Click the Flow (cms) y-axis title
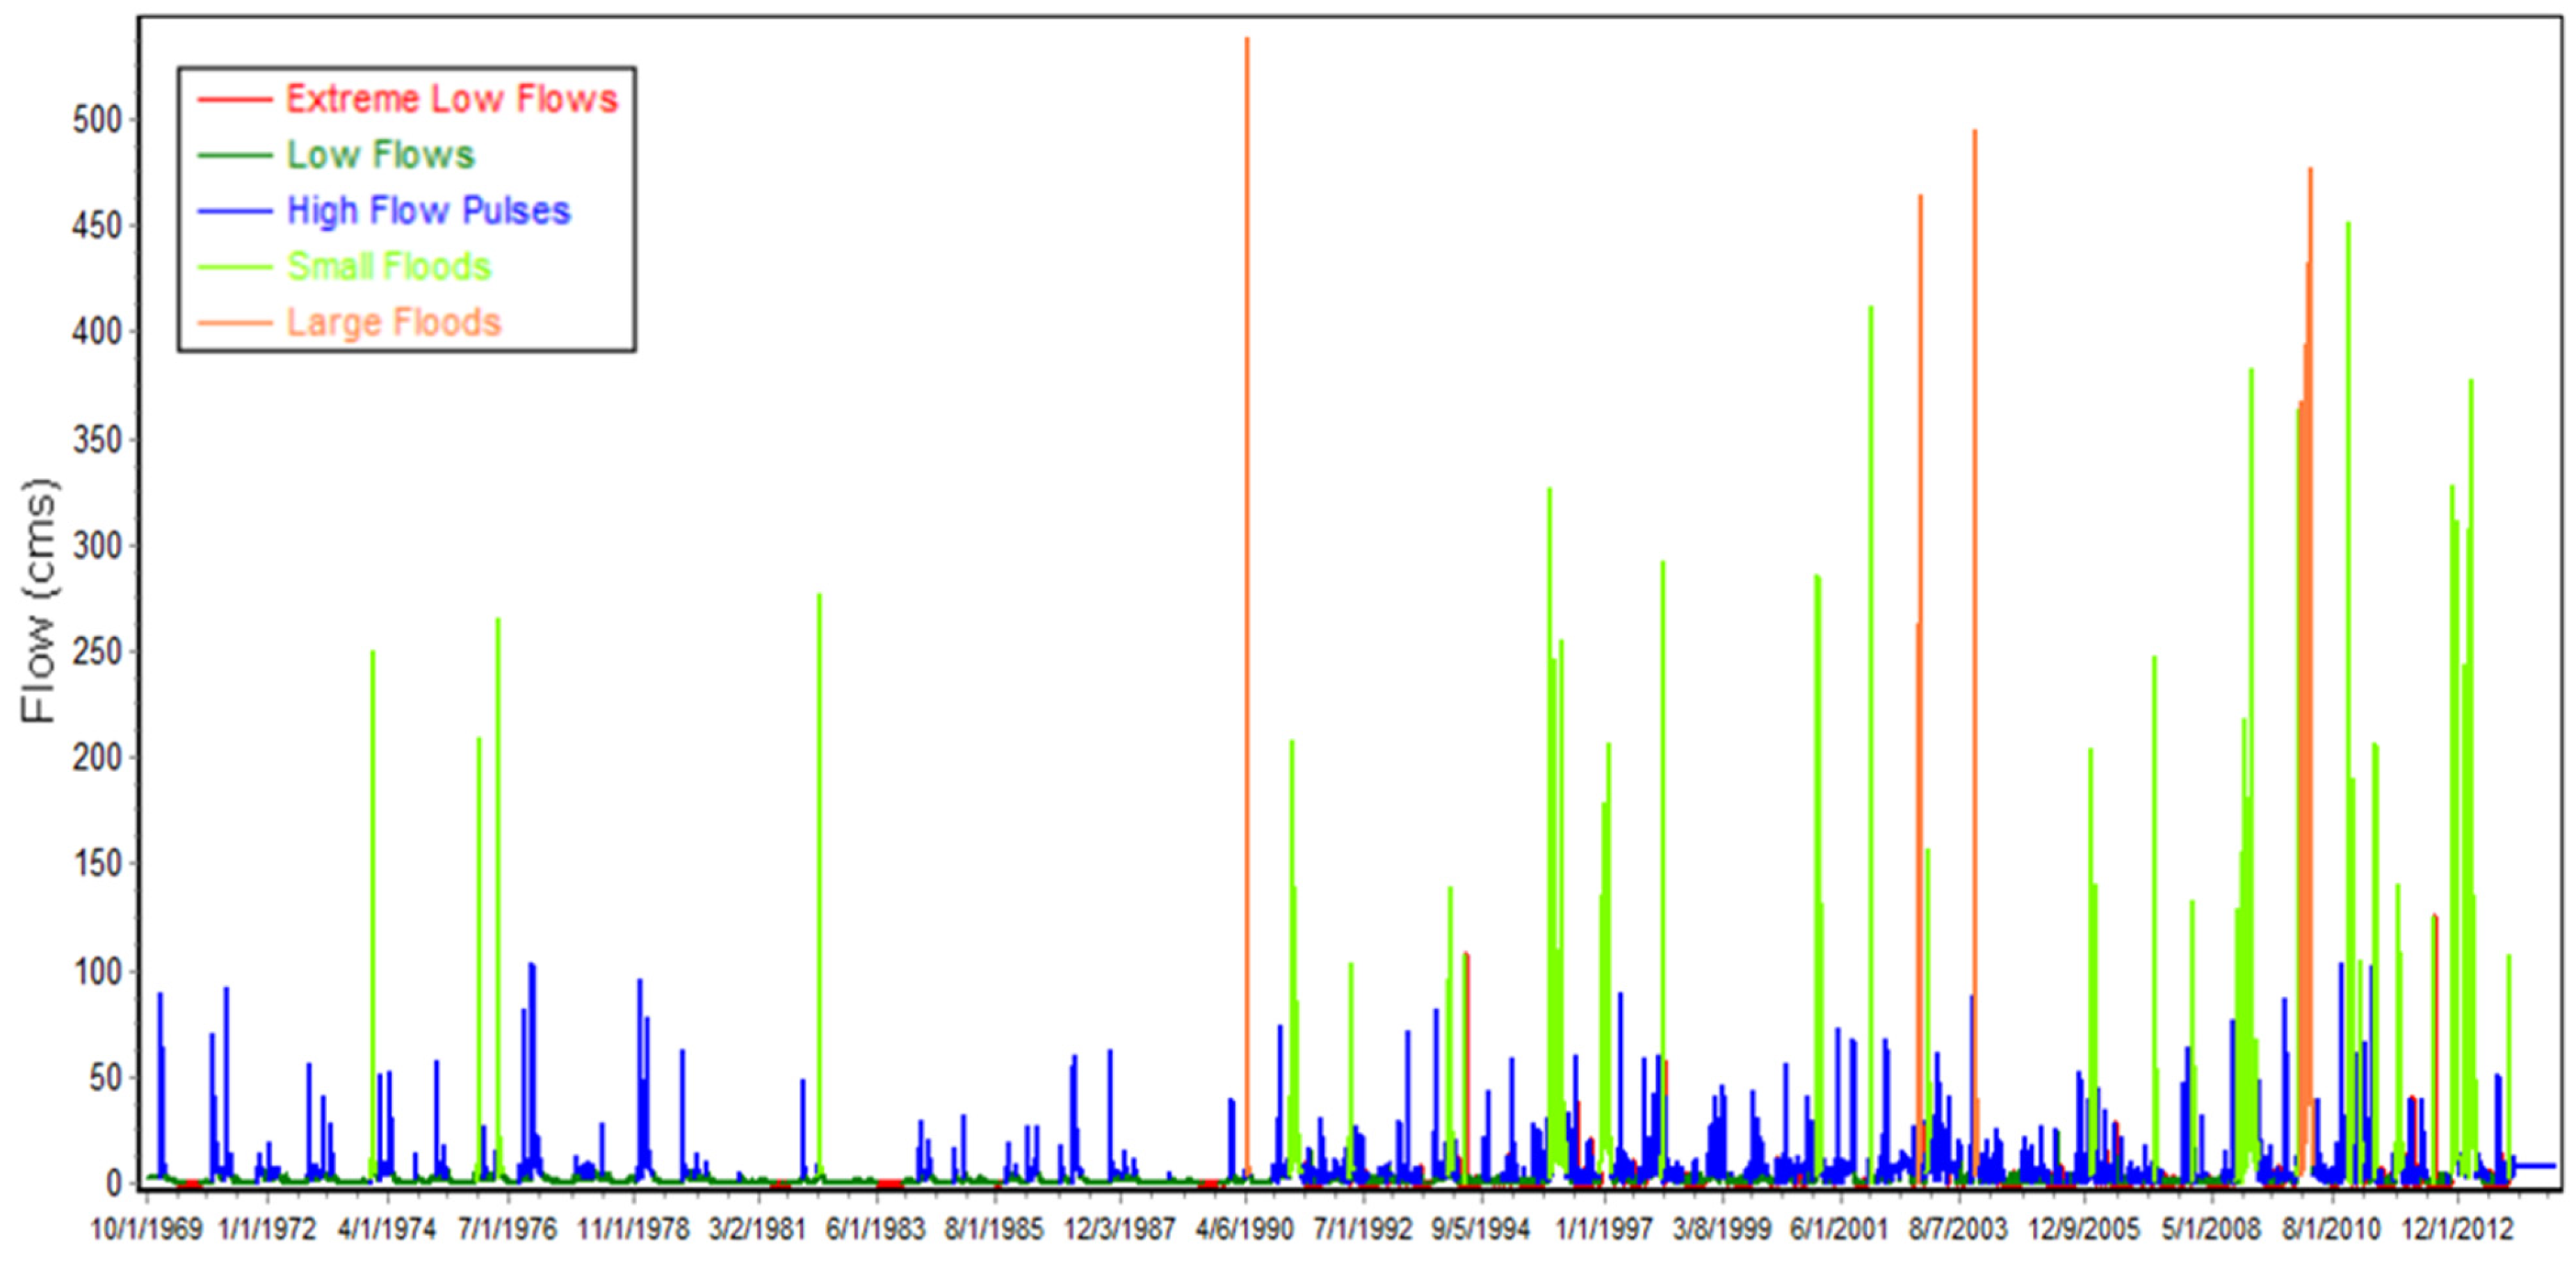The width and height of the screenshot is (2576, 1272). coord(41,601)
